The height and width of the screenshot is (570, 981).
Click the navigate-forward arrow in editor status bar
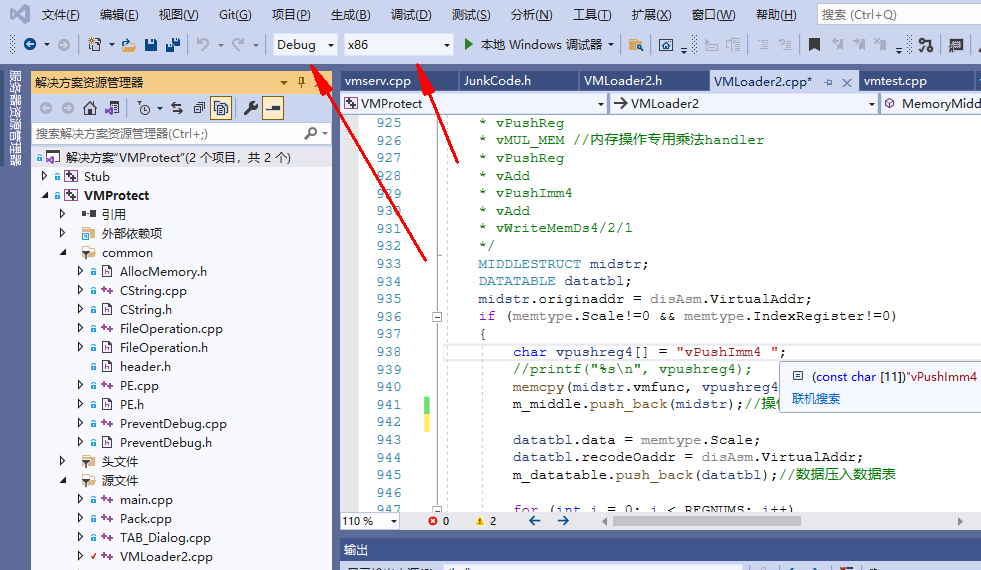563,521
